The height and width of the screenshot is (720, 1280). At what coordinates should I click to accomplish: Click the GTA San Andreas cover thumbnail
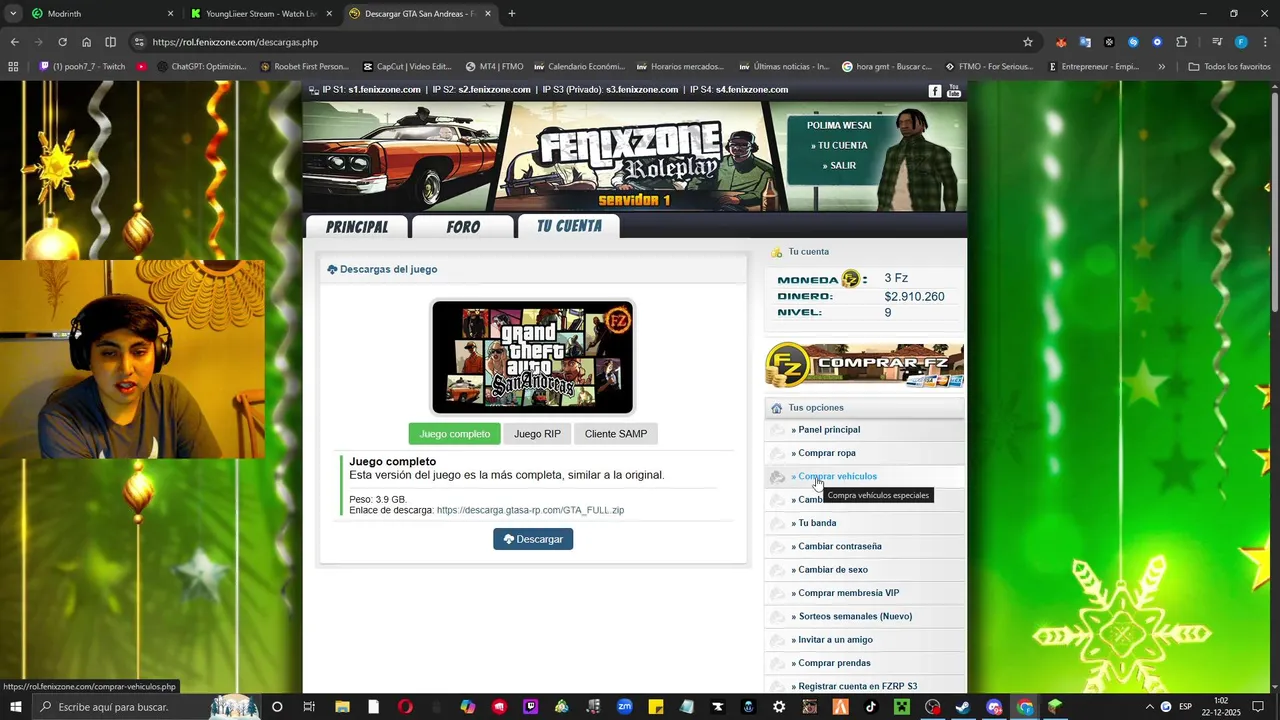(532, 357)
